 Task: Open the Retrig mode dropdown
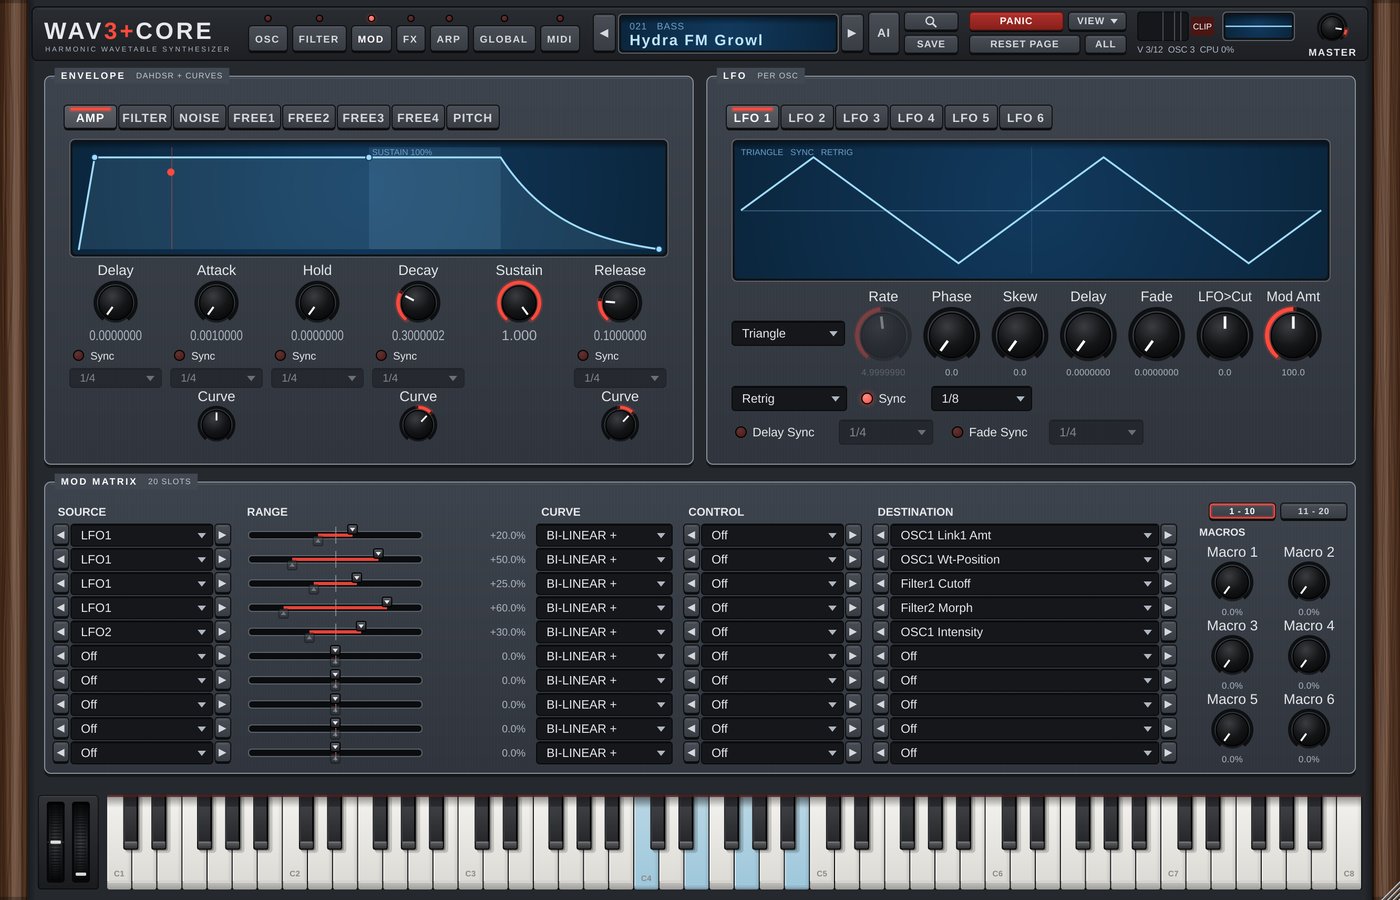tap(788, 398)
